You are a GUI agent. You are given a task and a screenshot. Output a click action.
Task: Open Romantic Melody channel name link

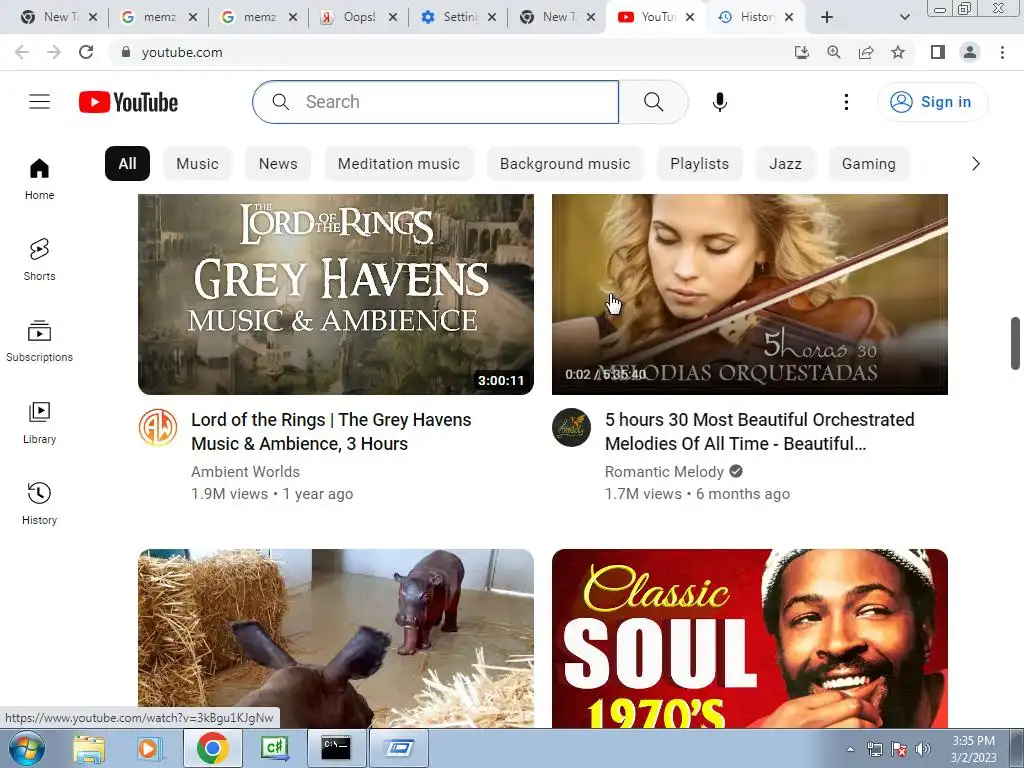click(x=664, y=472)
